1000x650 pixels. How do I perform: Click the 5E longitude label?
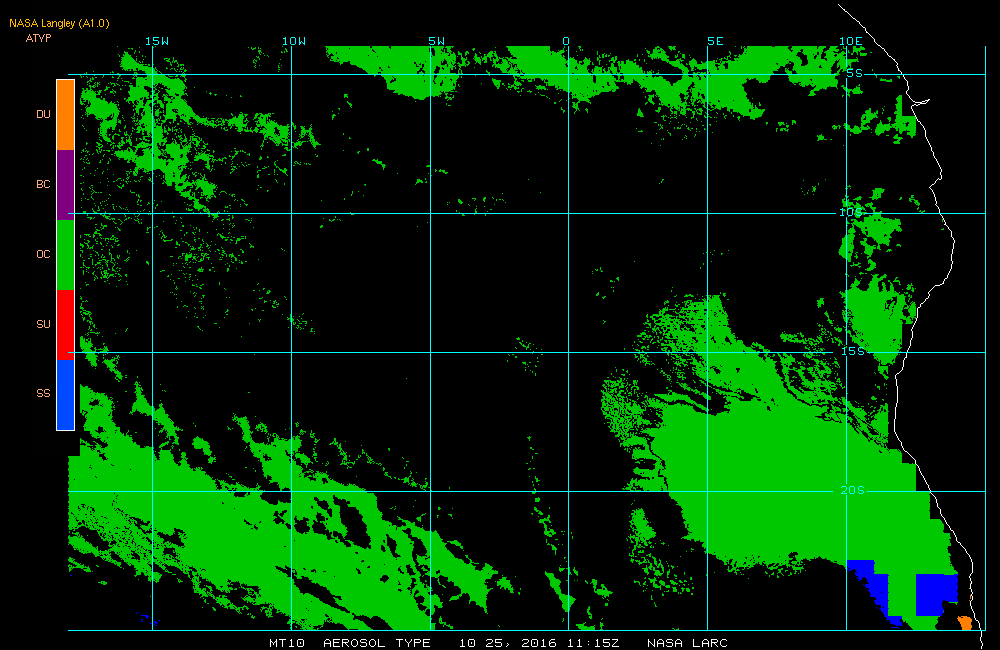click(x=716, y=41)
